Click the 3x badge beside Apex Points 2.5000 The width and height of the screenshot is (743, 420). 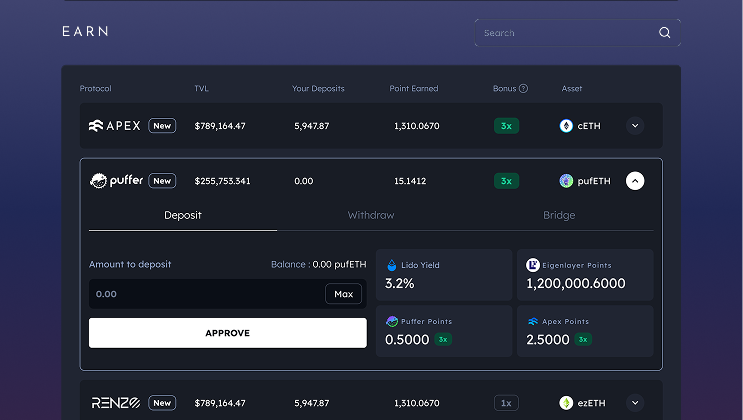tap(583, 339)
